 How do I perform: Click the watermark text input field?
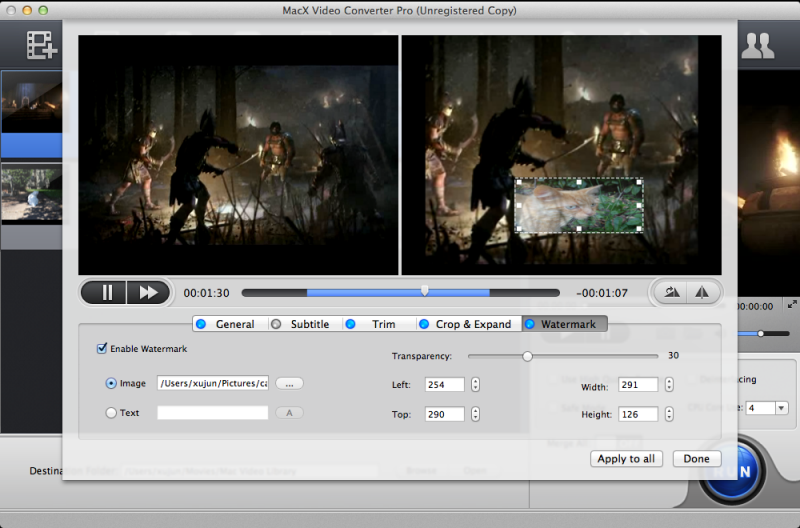coord(213,413)
